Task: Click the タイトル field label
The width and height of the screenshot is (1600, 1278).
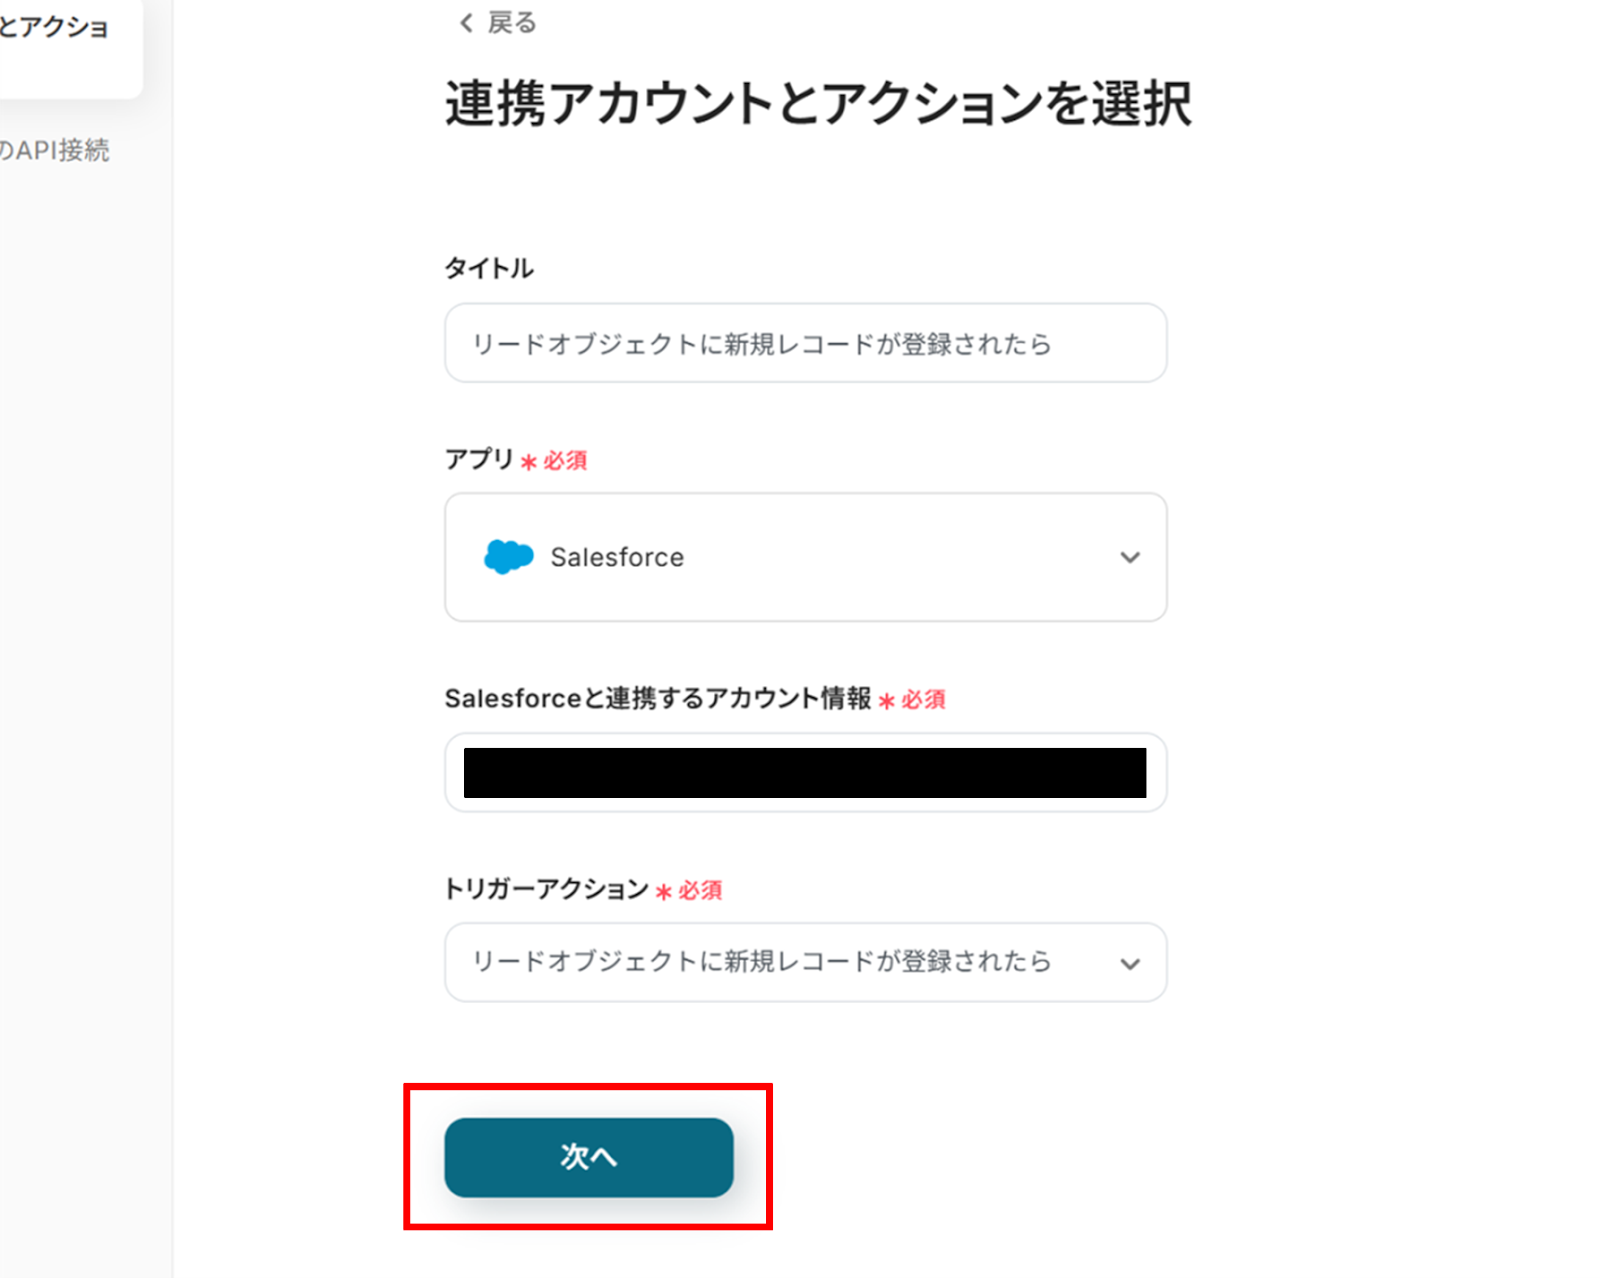Action: pos(489,268)
